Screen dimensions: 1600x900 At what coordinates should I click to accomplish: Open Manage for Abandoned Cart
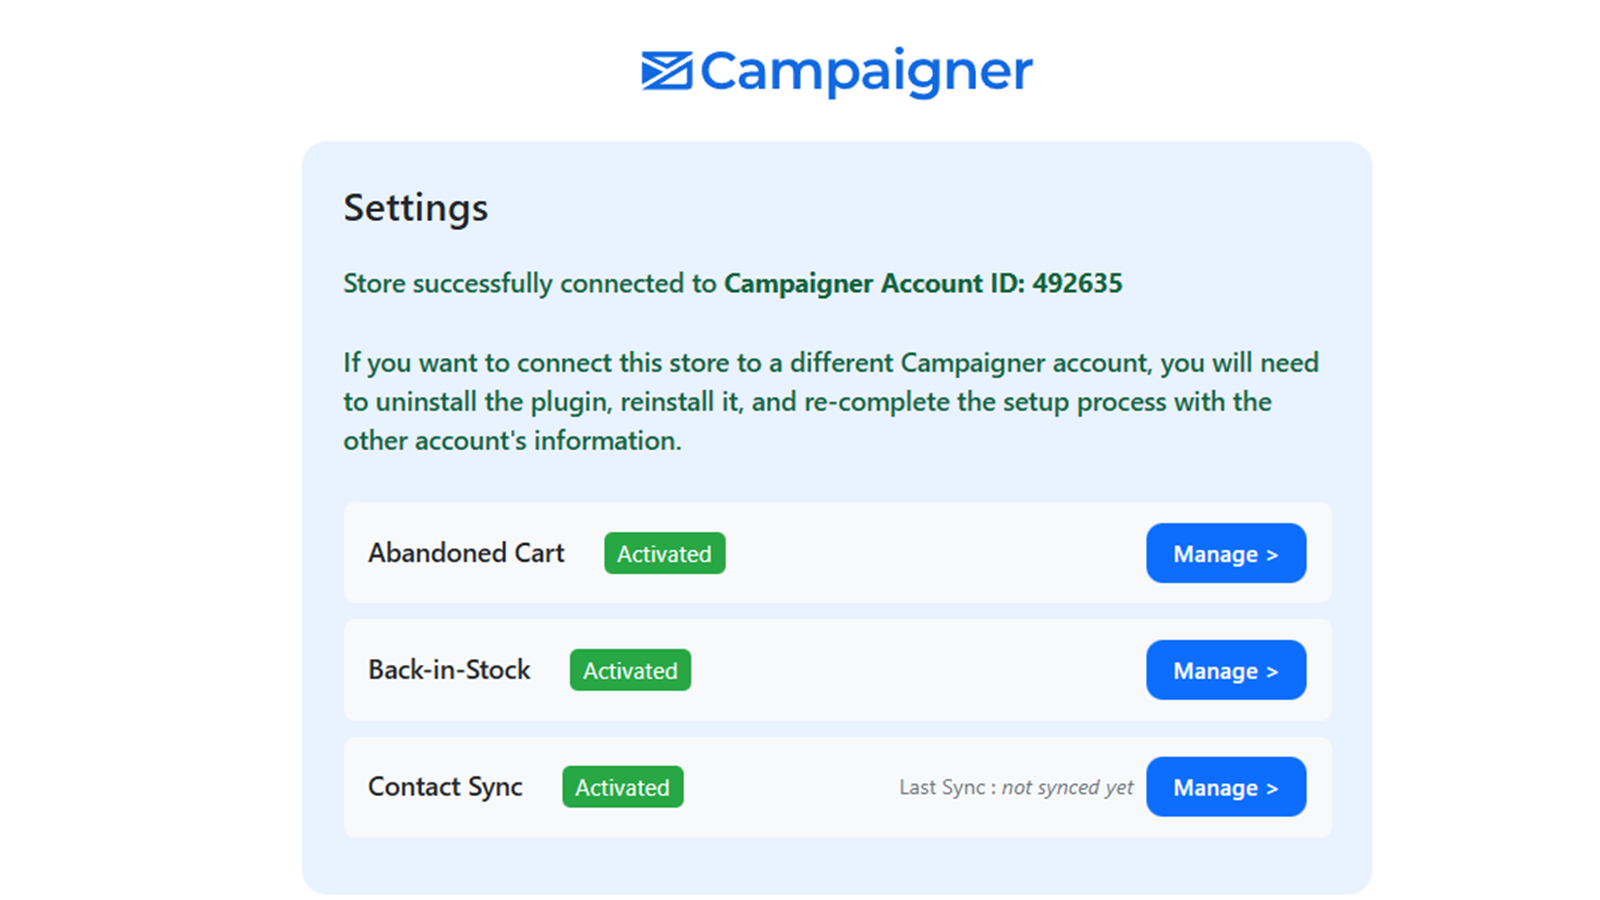(x=1226, y=553)
